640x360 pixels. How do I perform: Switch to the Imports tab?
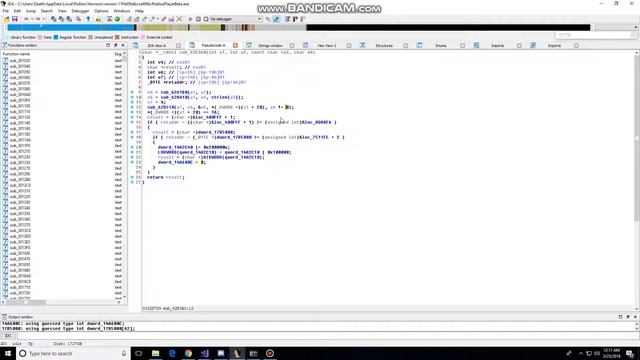498,46
